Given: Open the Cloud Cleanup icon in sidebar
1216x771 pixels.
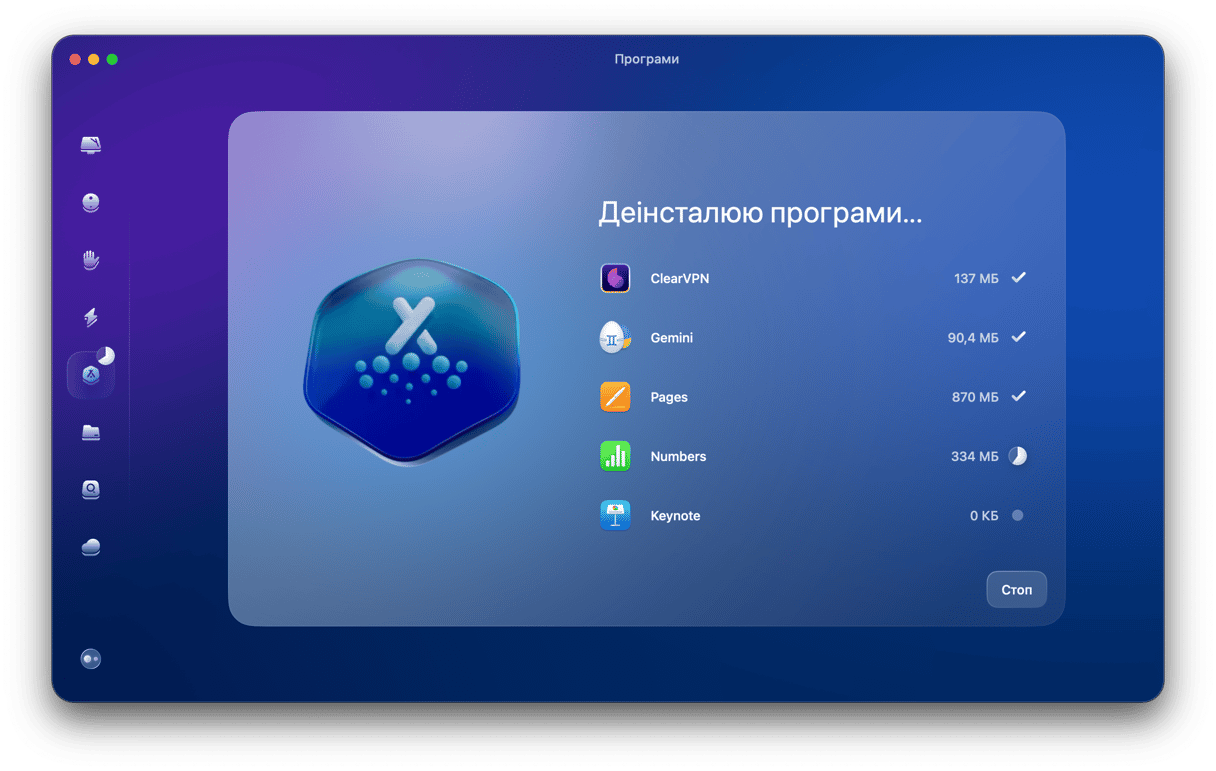Looking at the screenshot, I should point(91,547).
